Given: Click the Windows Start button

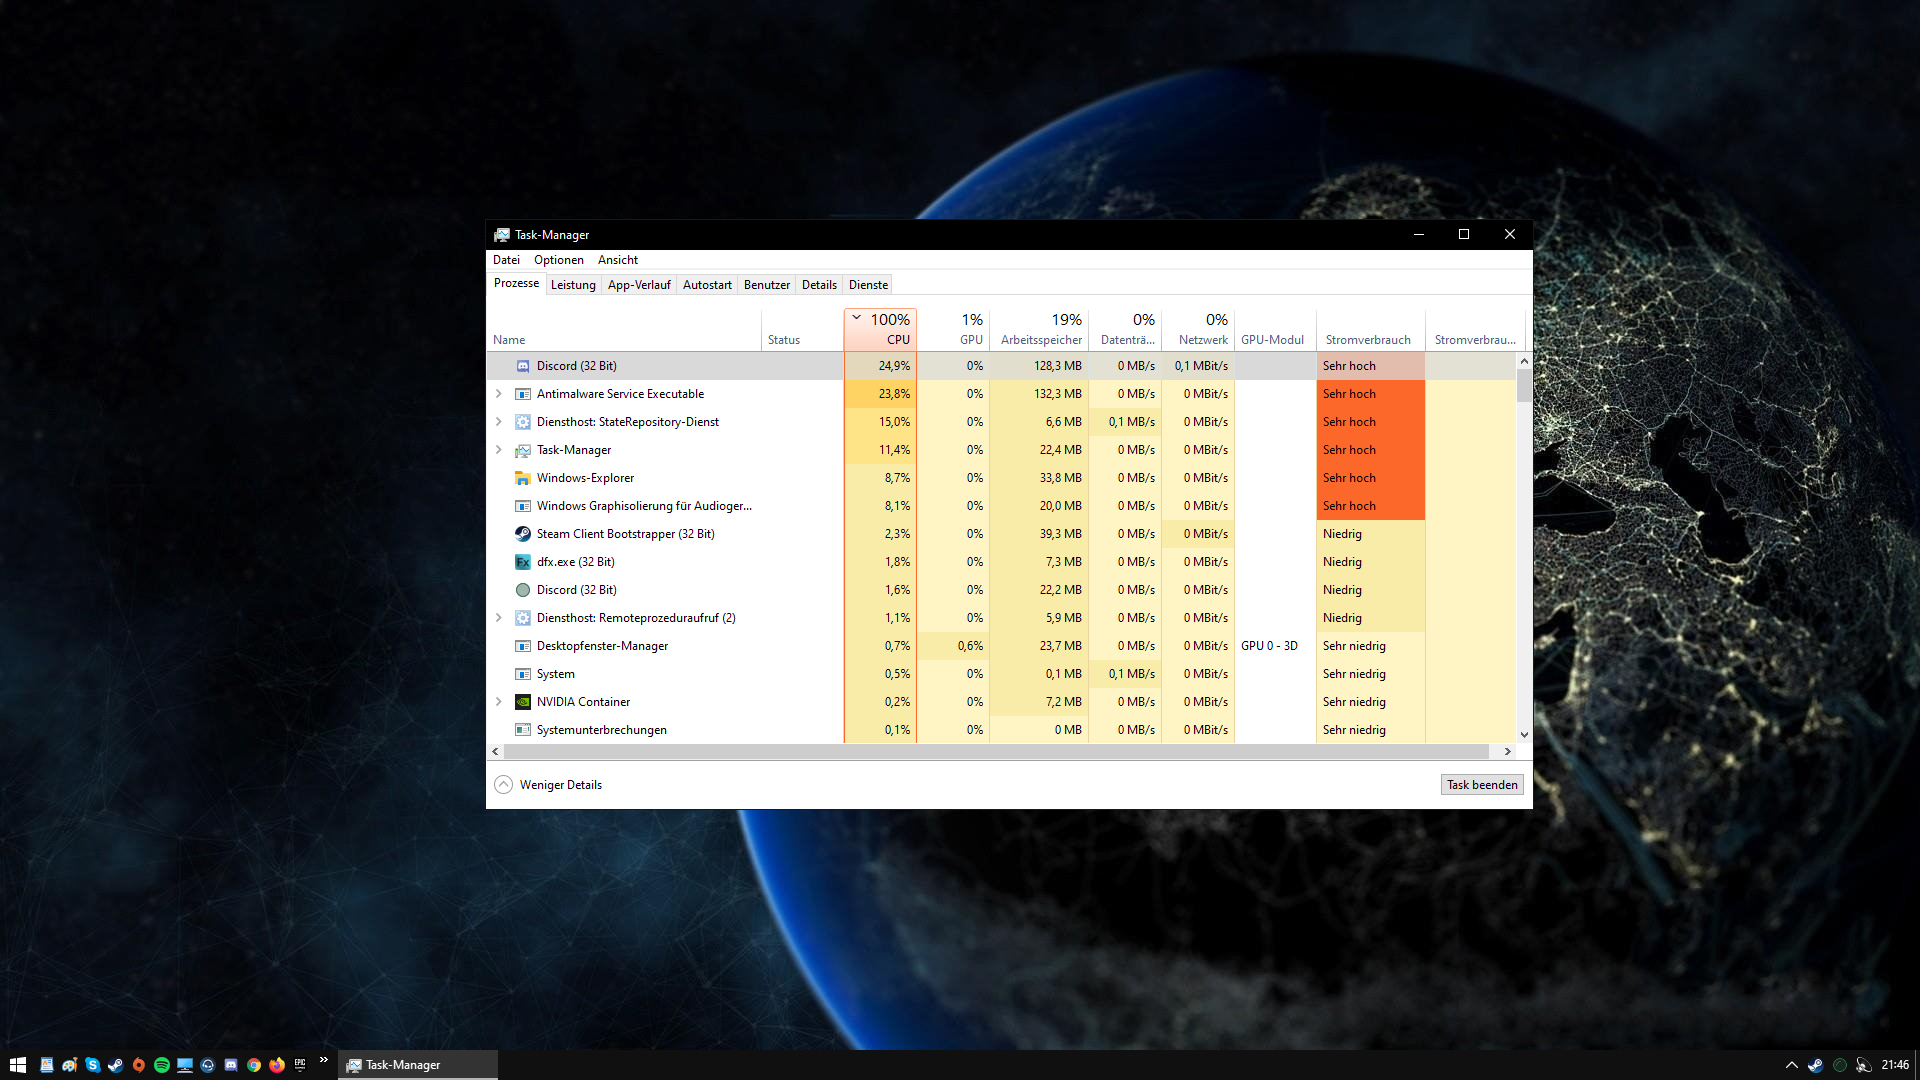Looking at the screenshot, I should click(17, 1065).
